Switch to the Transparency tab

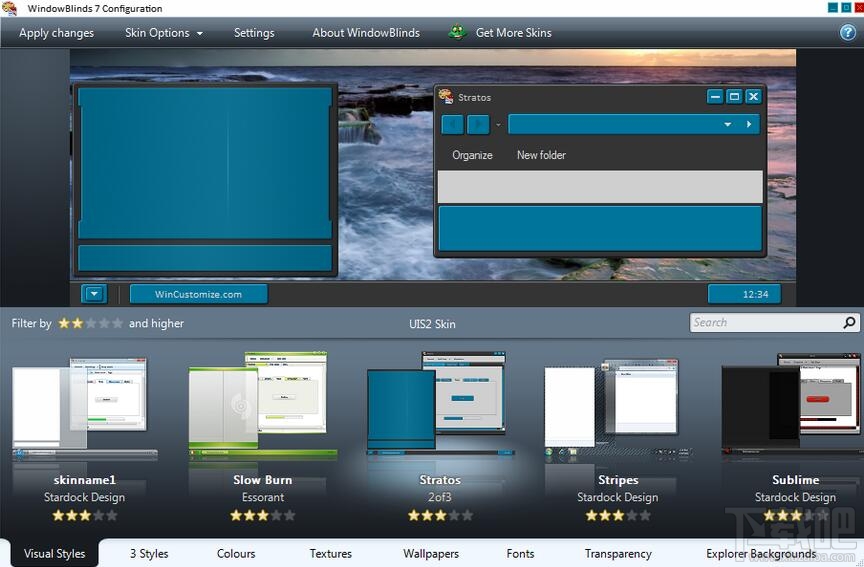(x=618, y=553)
